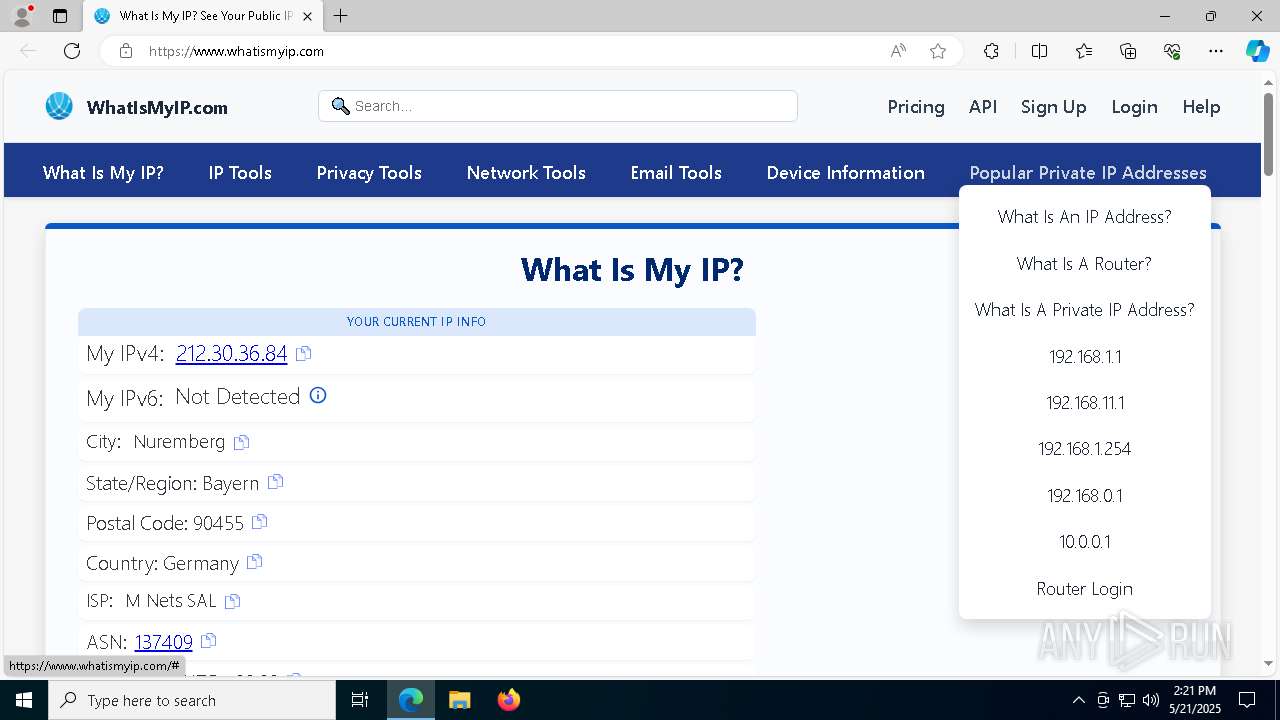The height and width of the screenshot is (720, 1280).
Task: Click Login in header
Action: [1134, 107]
